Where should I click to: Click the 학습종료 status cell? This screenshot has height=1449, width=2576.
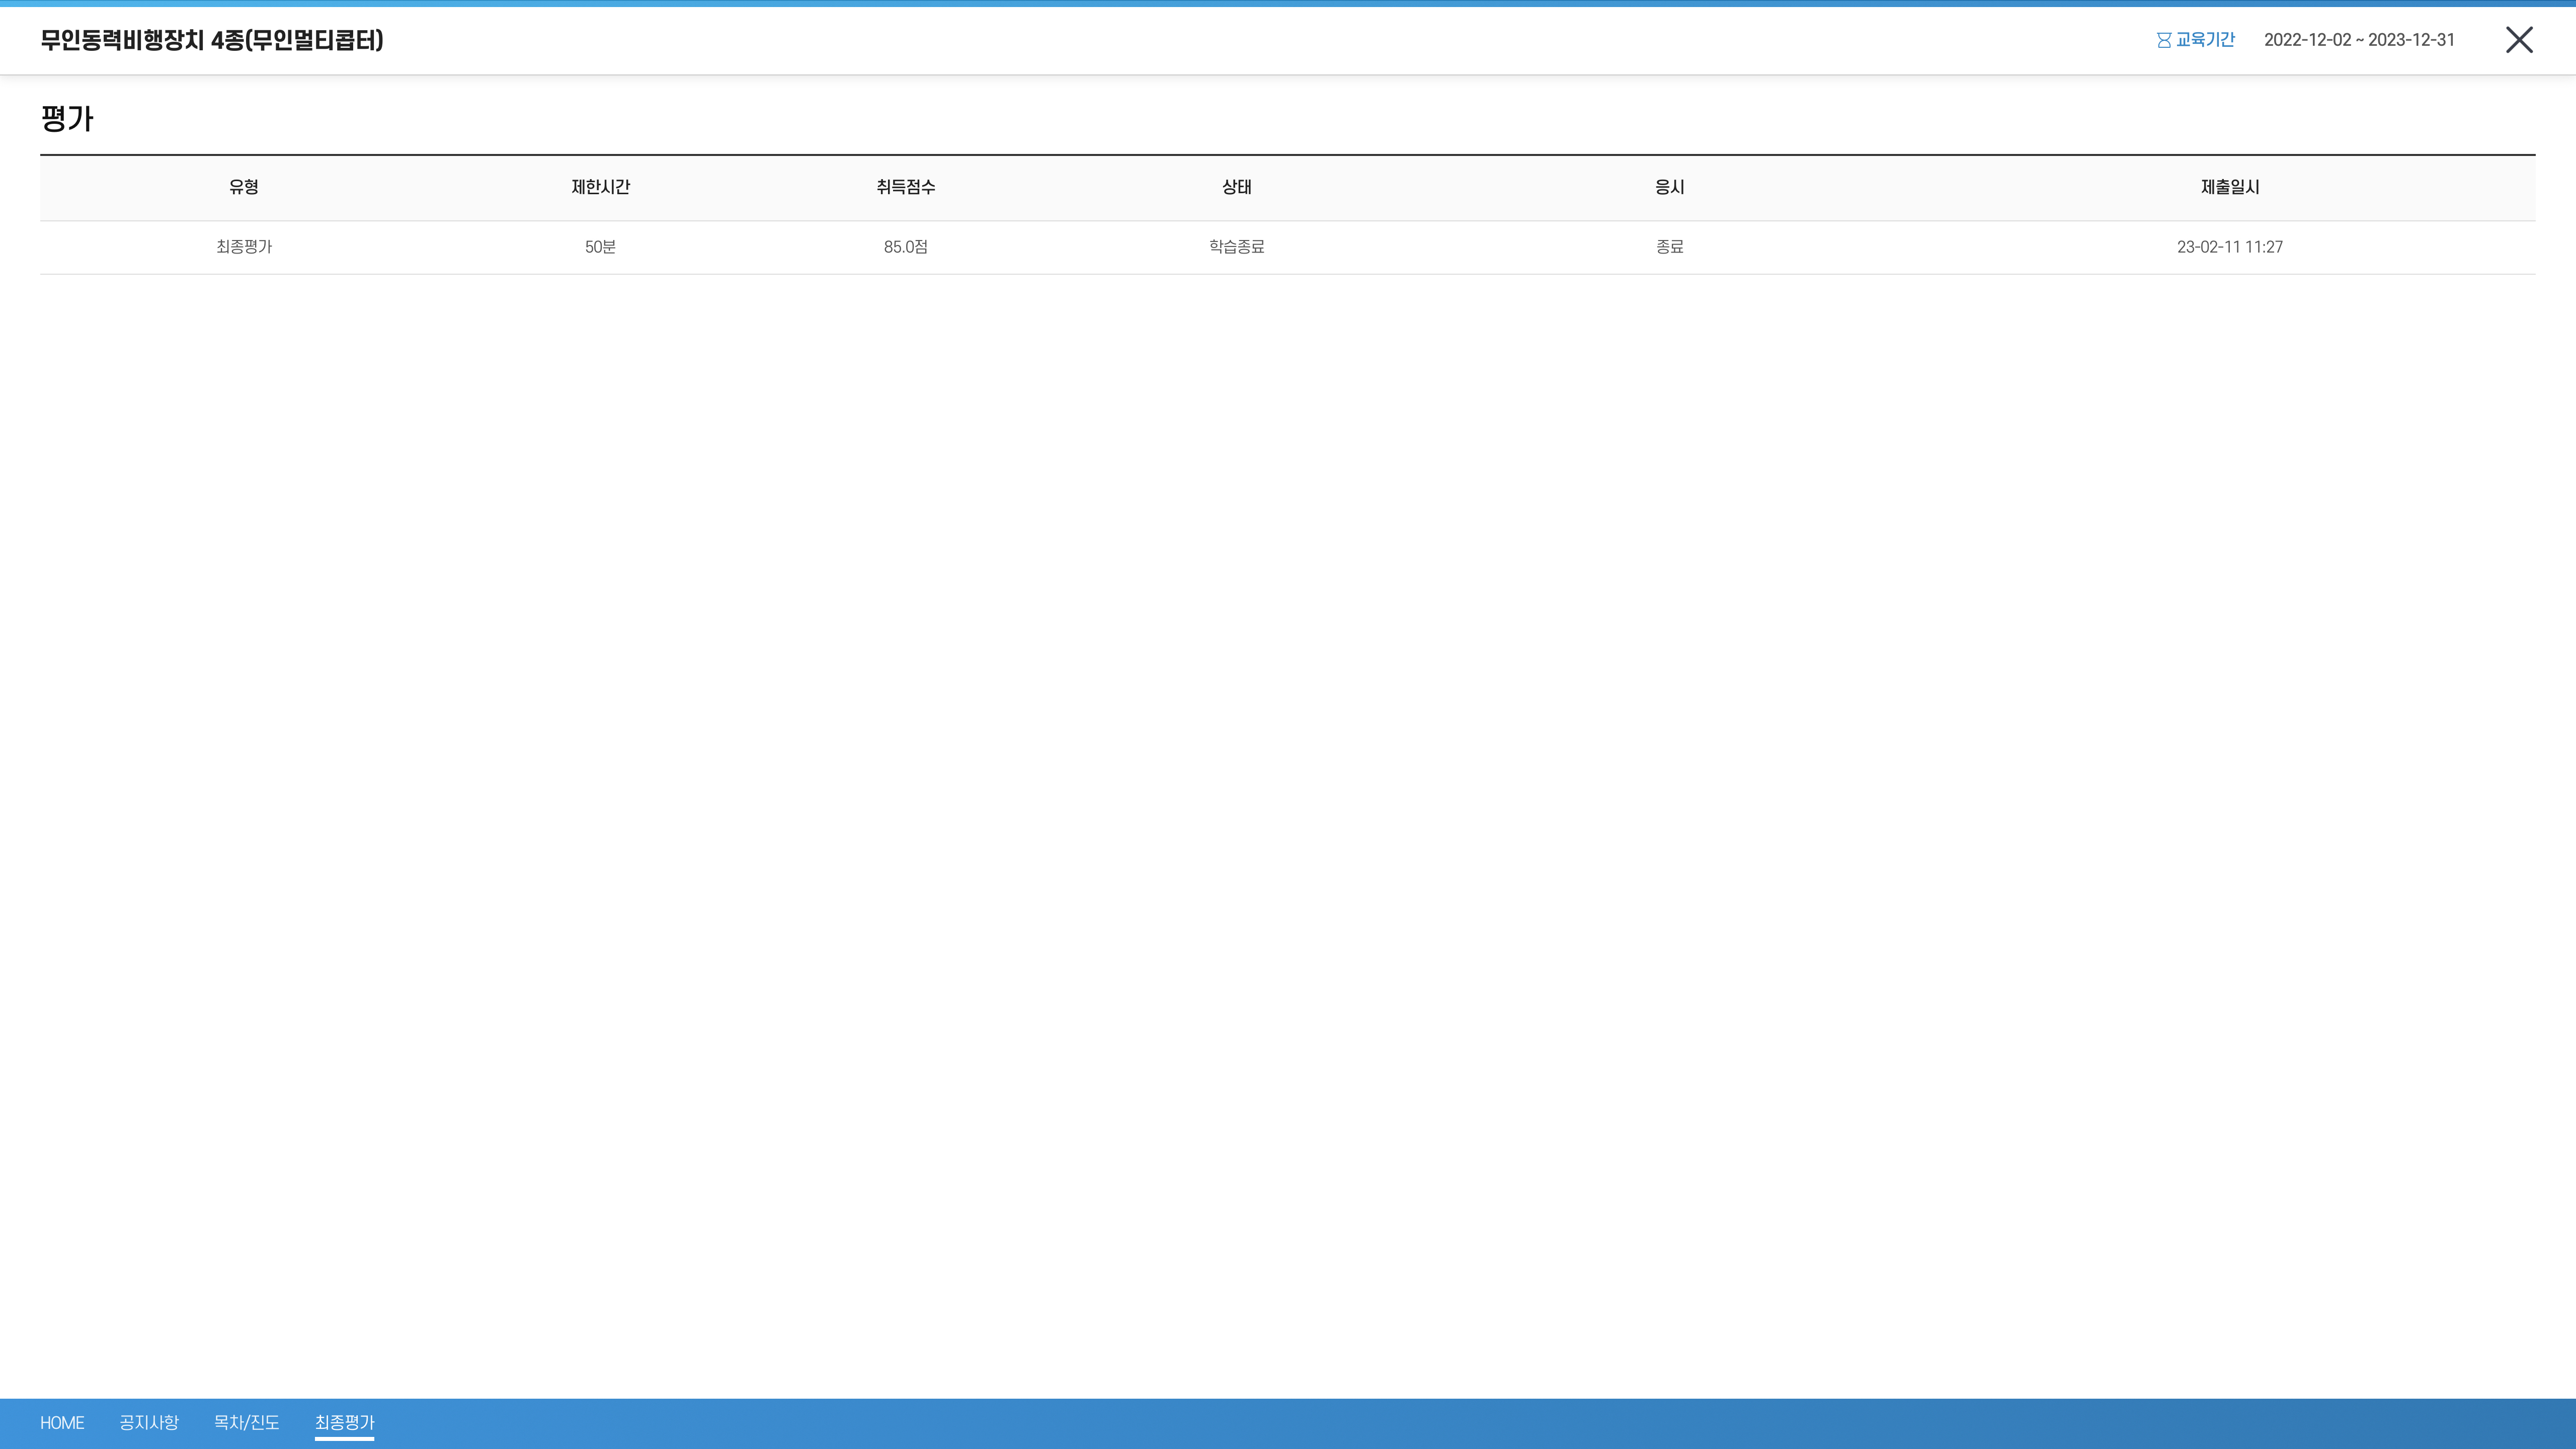click(1236, 247)
